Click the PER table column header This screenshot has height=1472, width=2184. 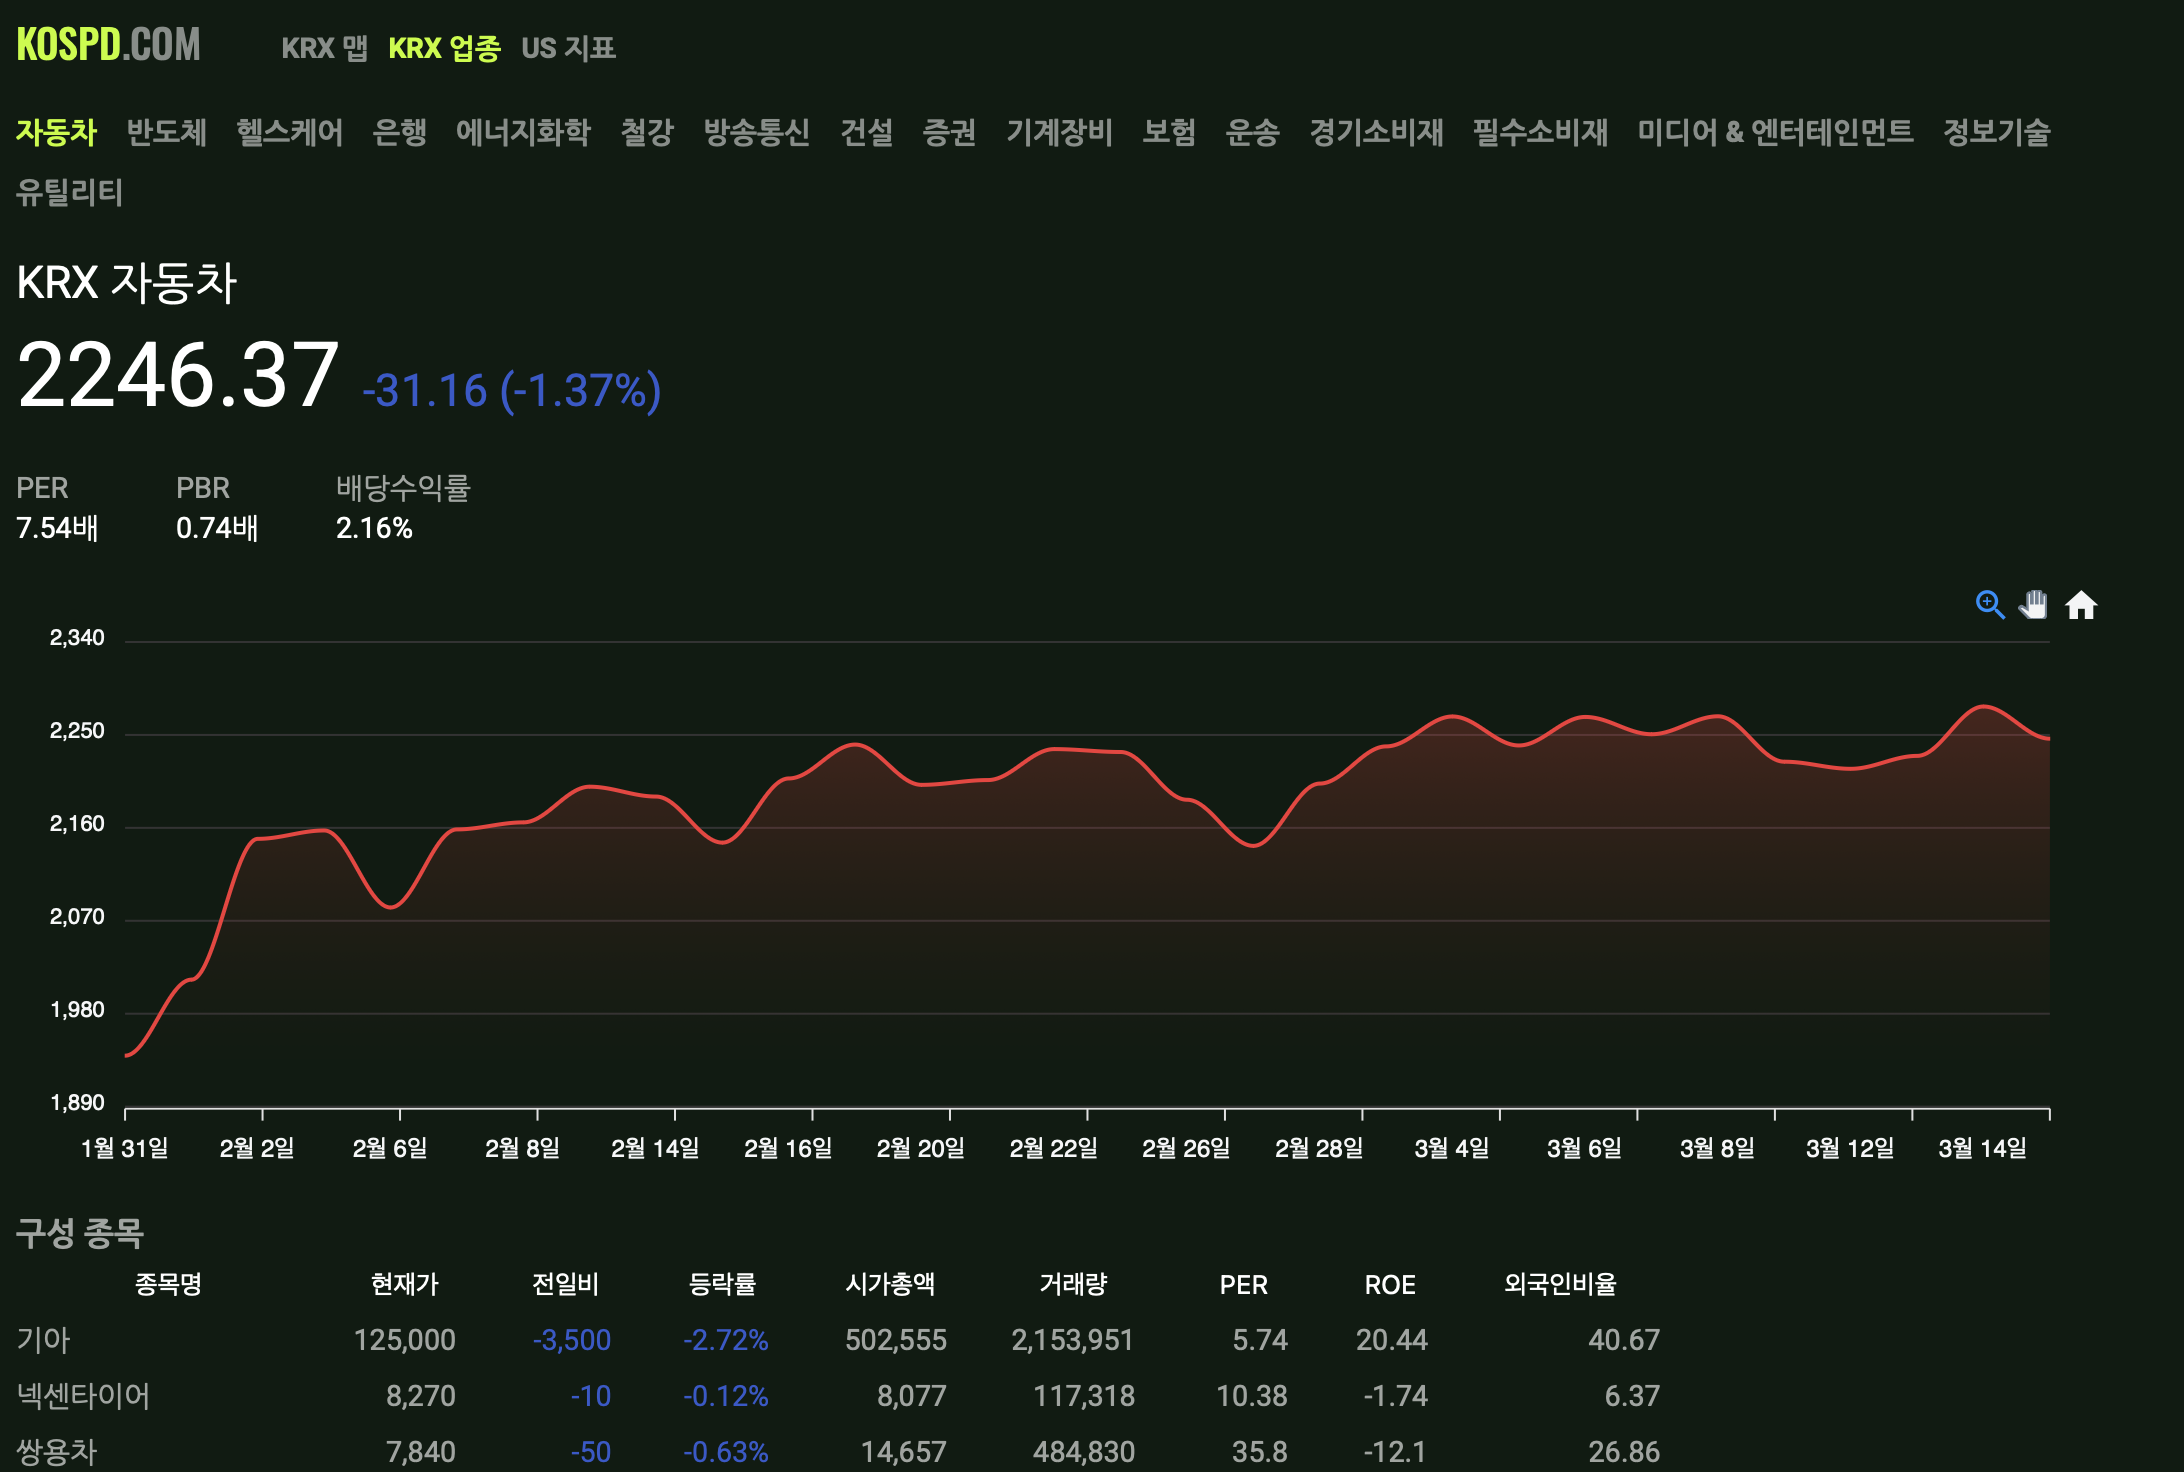(1243, 1285)
